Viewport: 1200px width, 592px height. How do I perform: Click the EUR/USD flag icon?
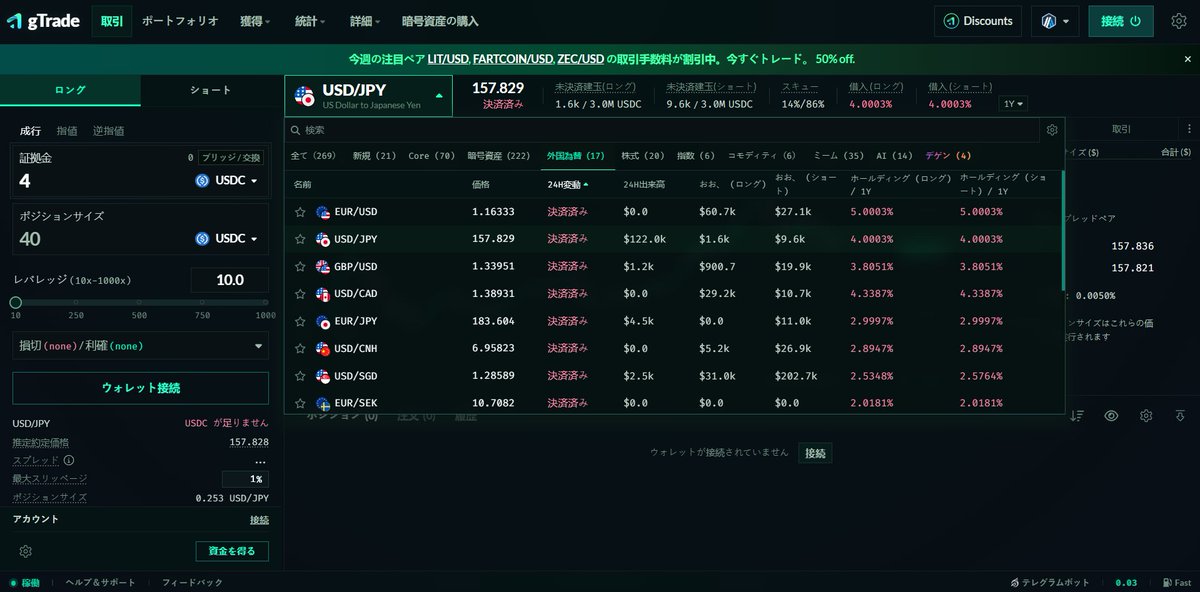point(322,212)
